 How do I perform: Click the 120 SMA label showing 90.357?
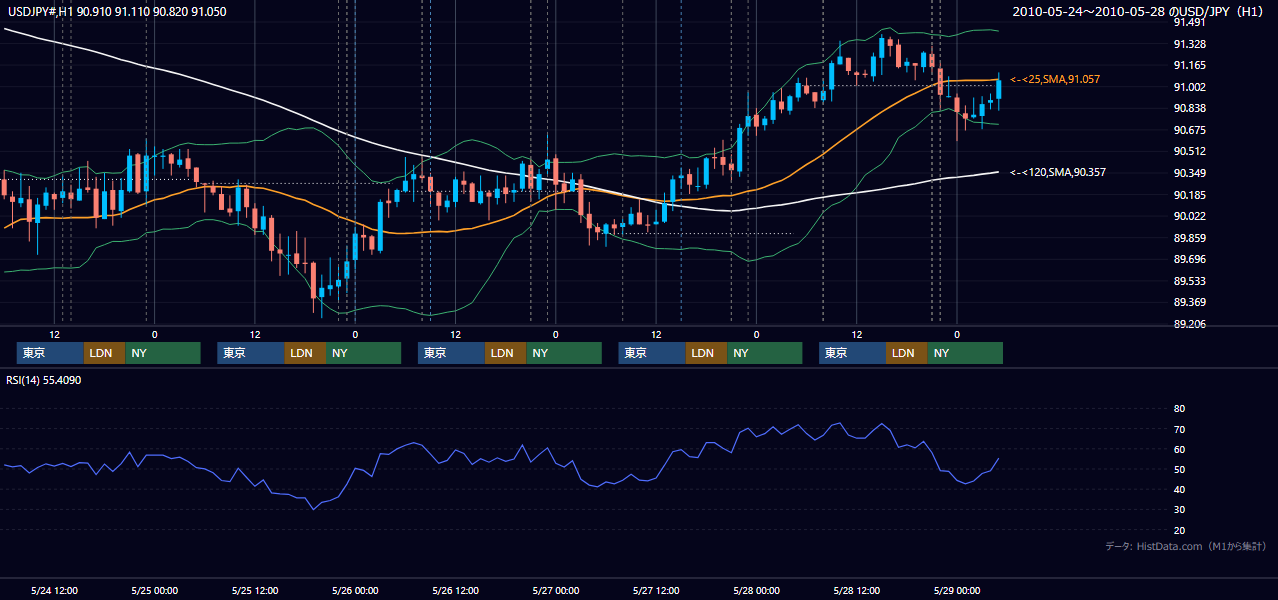[x=1058, y=172]
